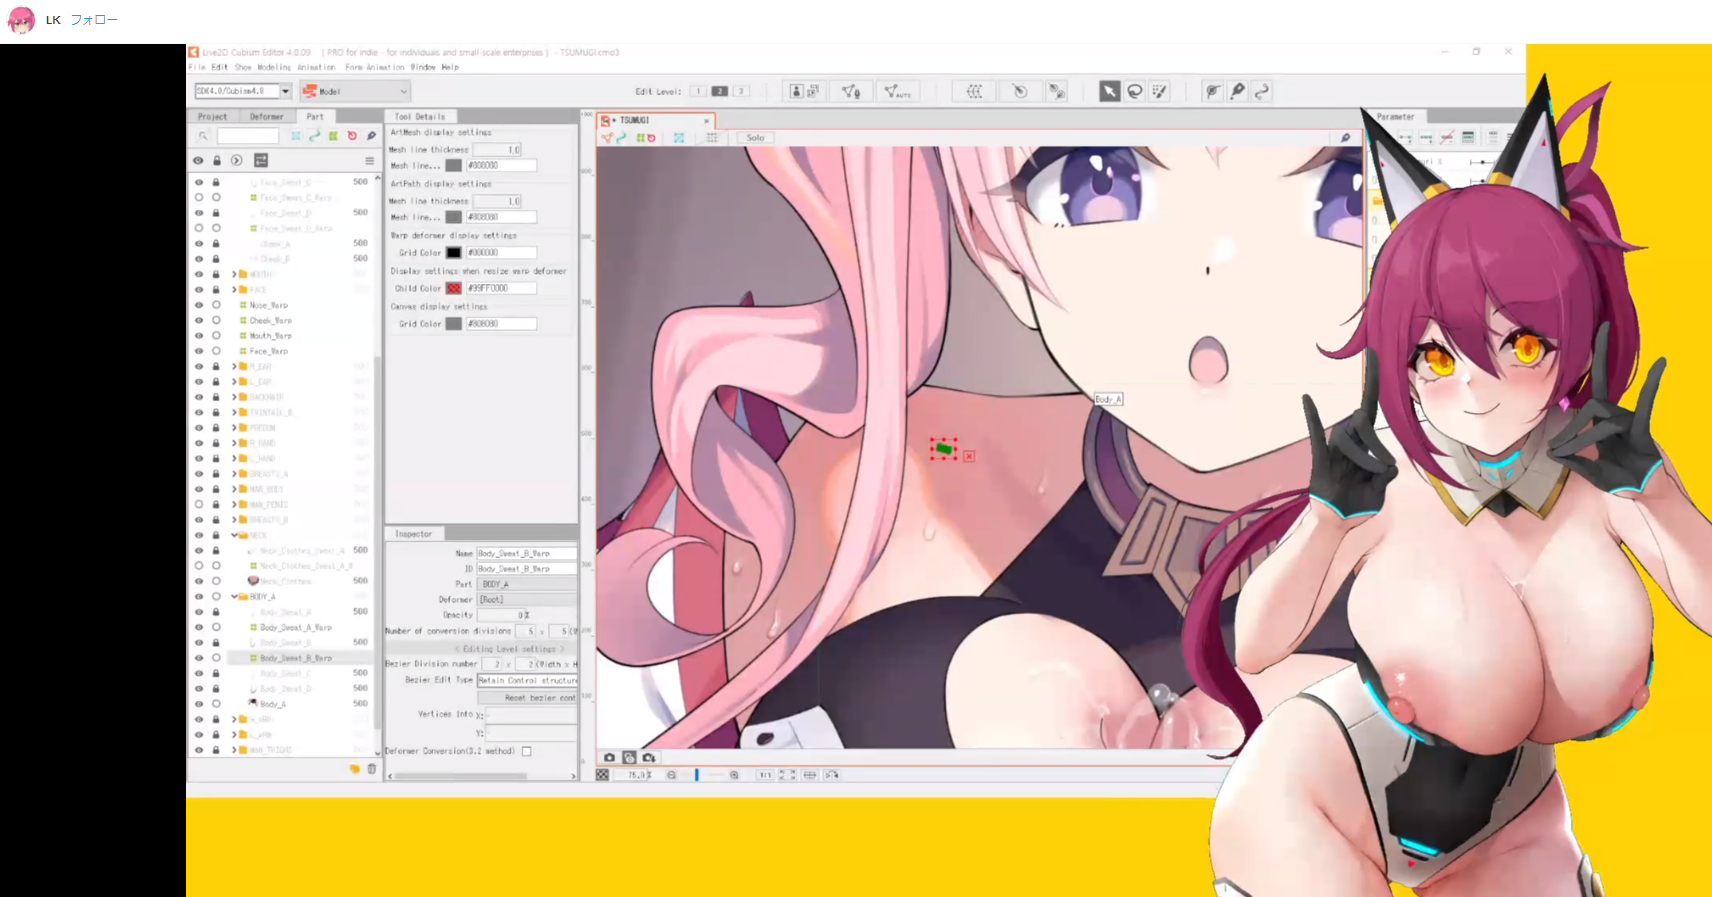1712x897 pixels.
Task: Open the Part BODY_A dropdown in Inspector
Action: (527, 584)
